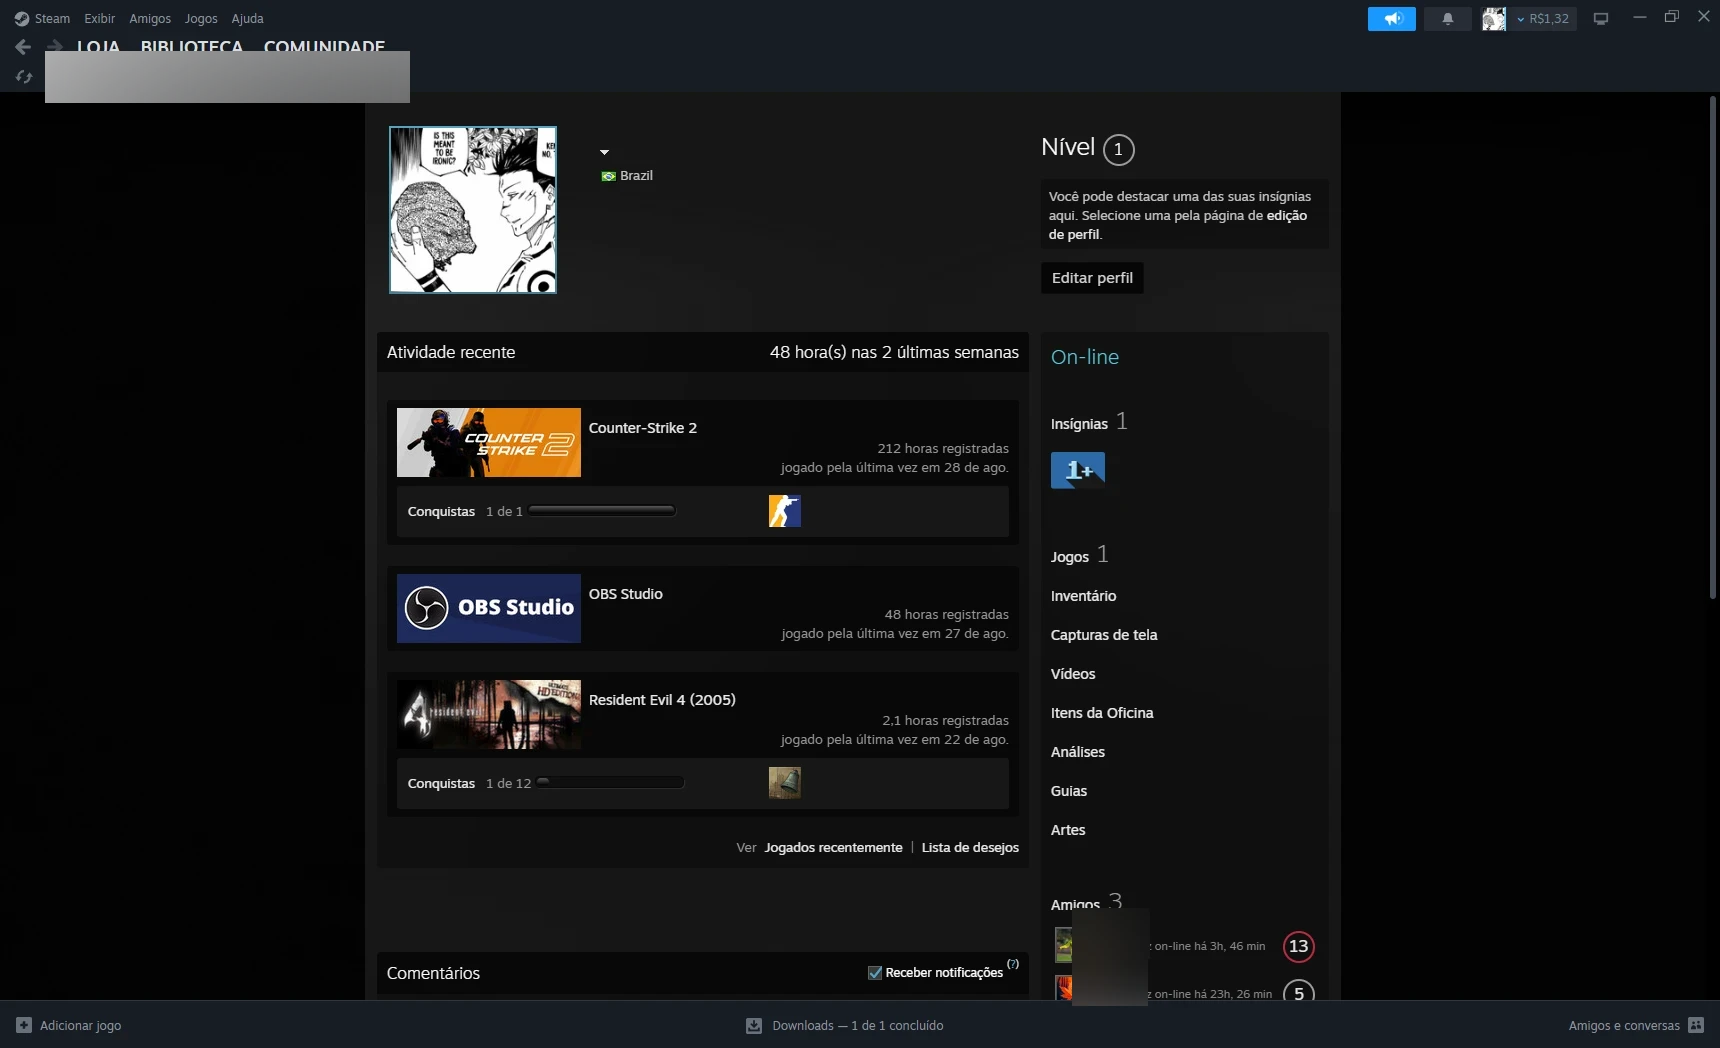
Task: Maximize or restore the Steam window
Action: pyautogui.click(x=1671, y=17)
